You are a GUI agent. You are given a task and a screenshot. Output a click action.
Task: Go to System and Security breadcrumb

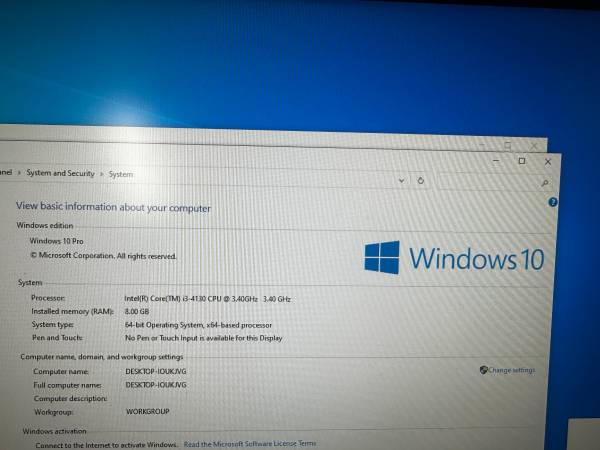(x=60, y=173)
